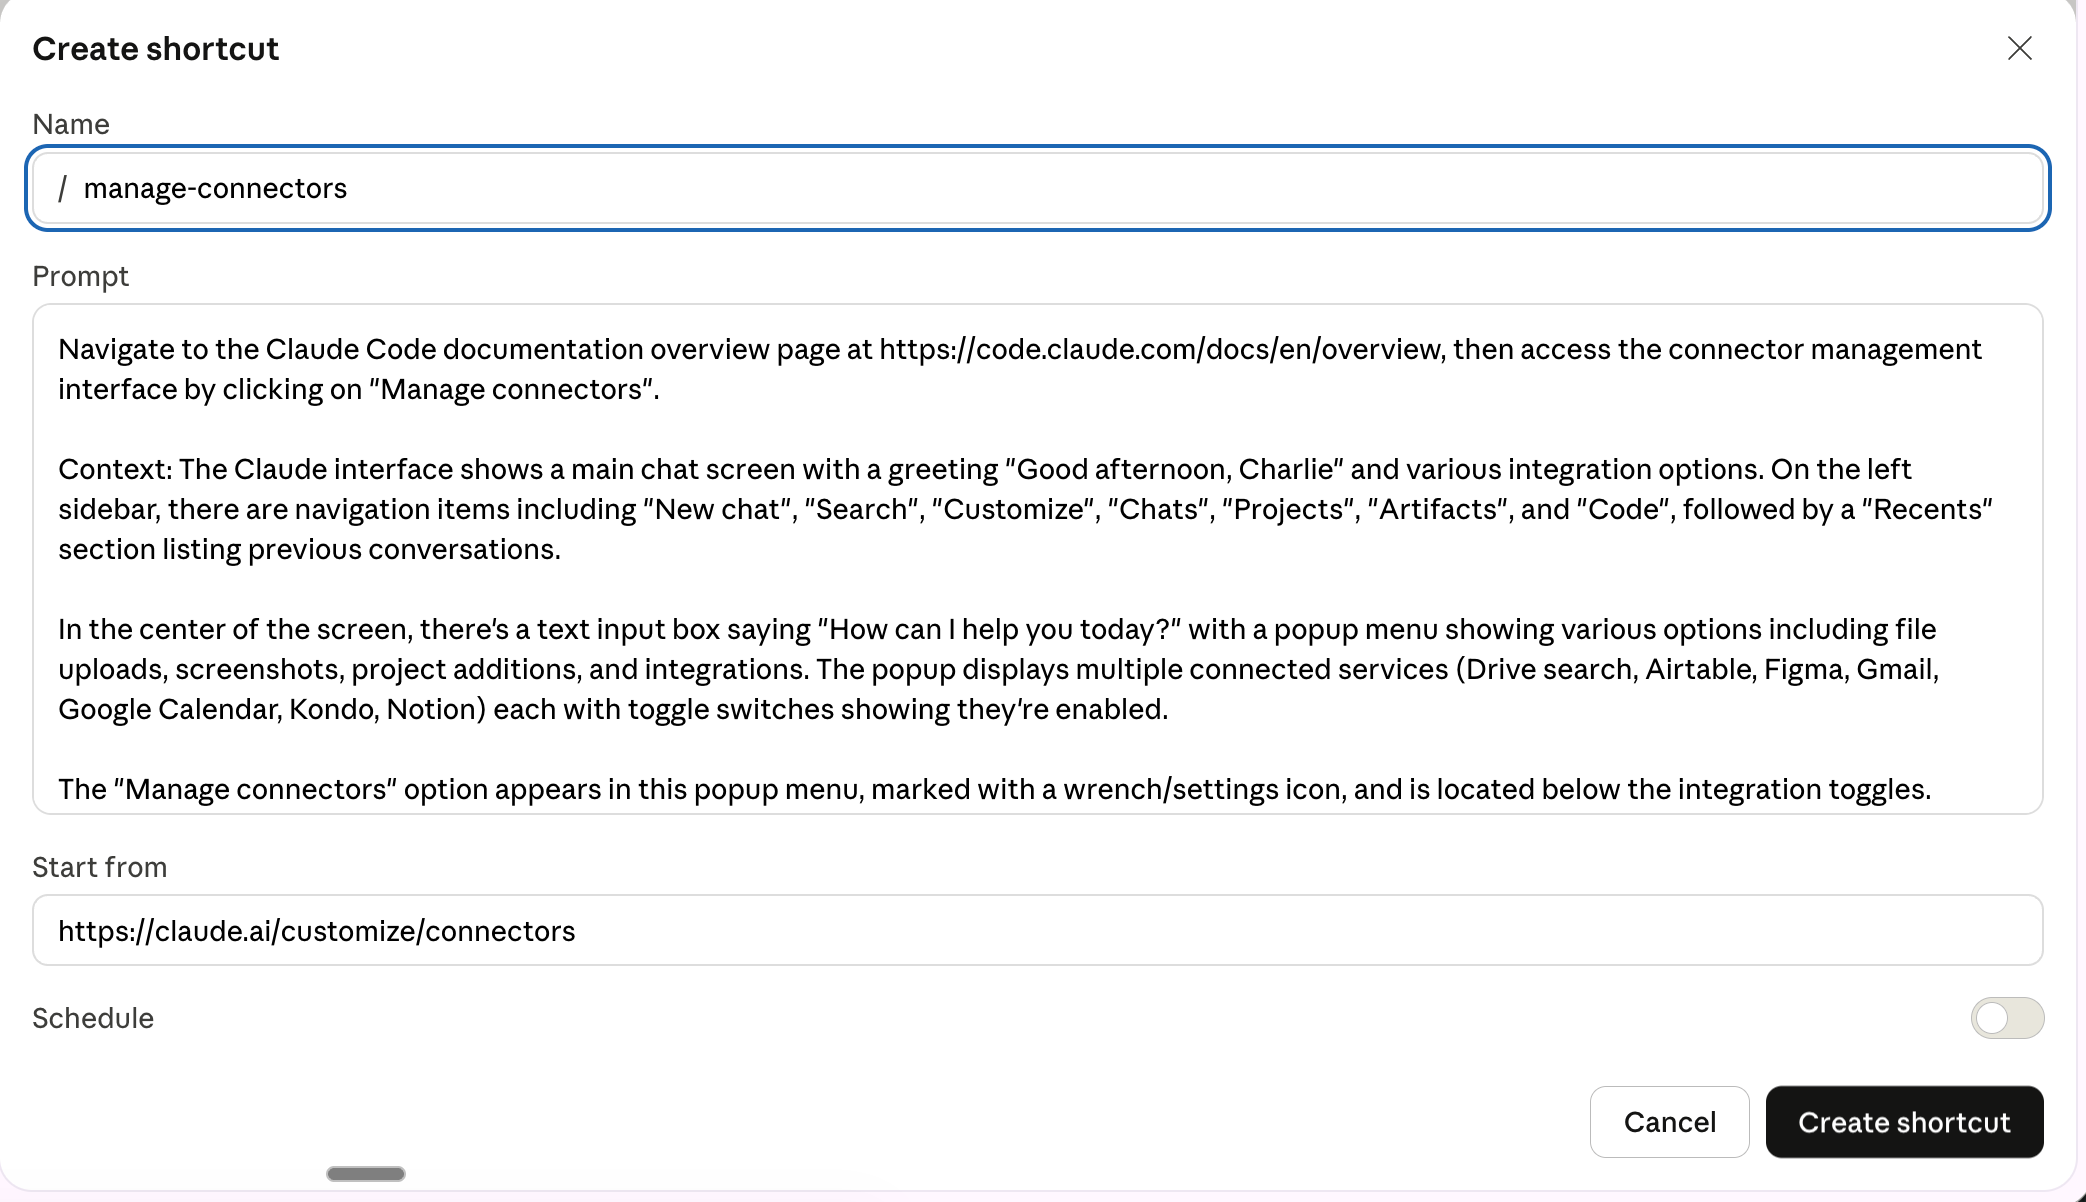
Task: Click the slash prefix in Name field
Action: (62, 188)
